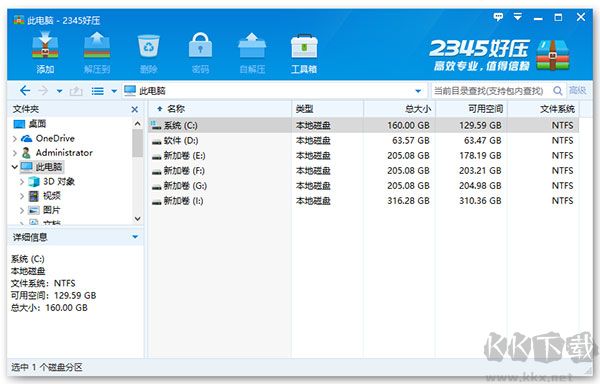Expand the Administrator tree node
Screen dimensions: 600x384
(15, 153)
